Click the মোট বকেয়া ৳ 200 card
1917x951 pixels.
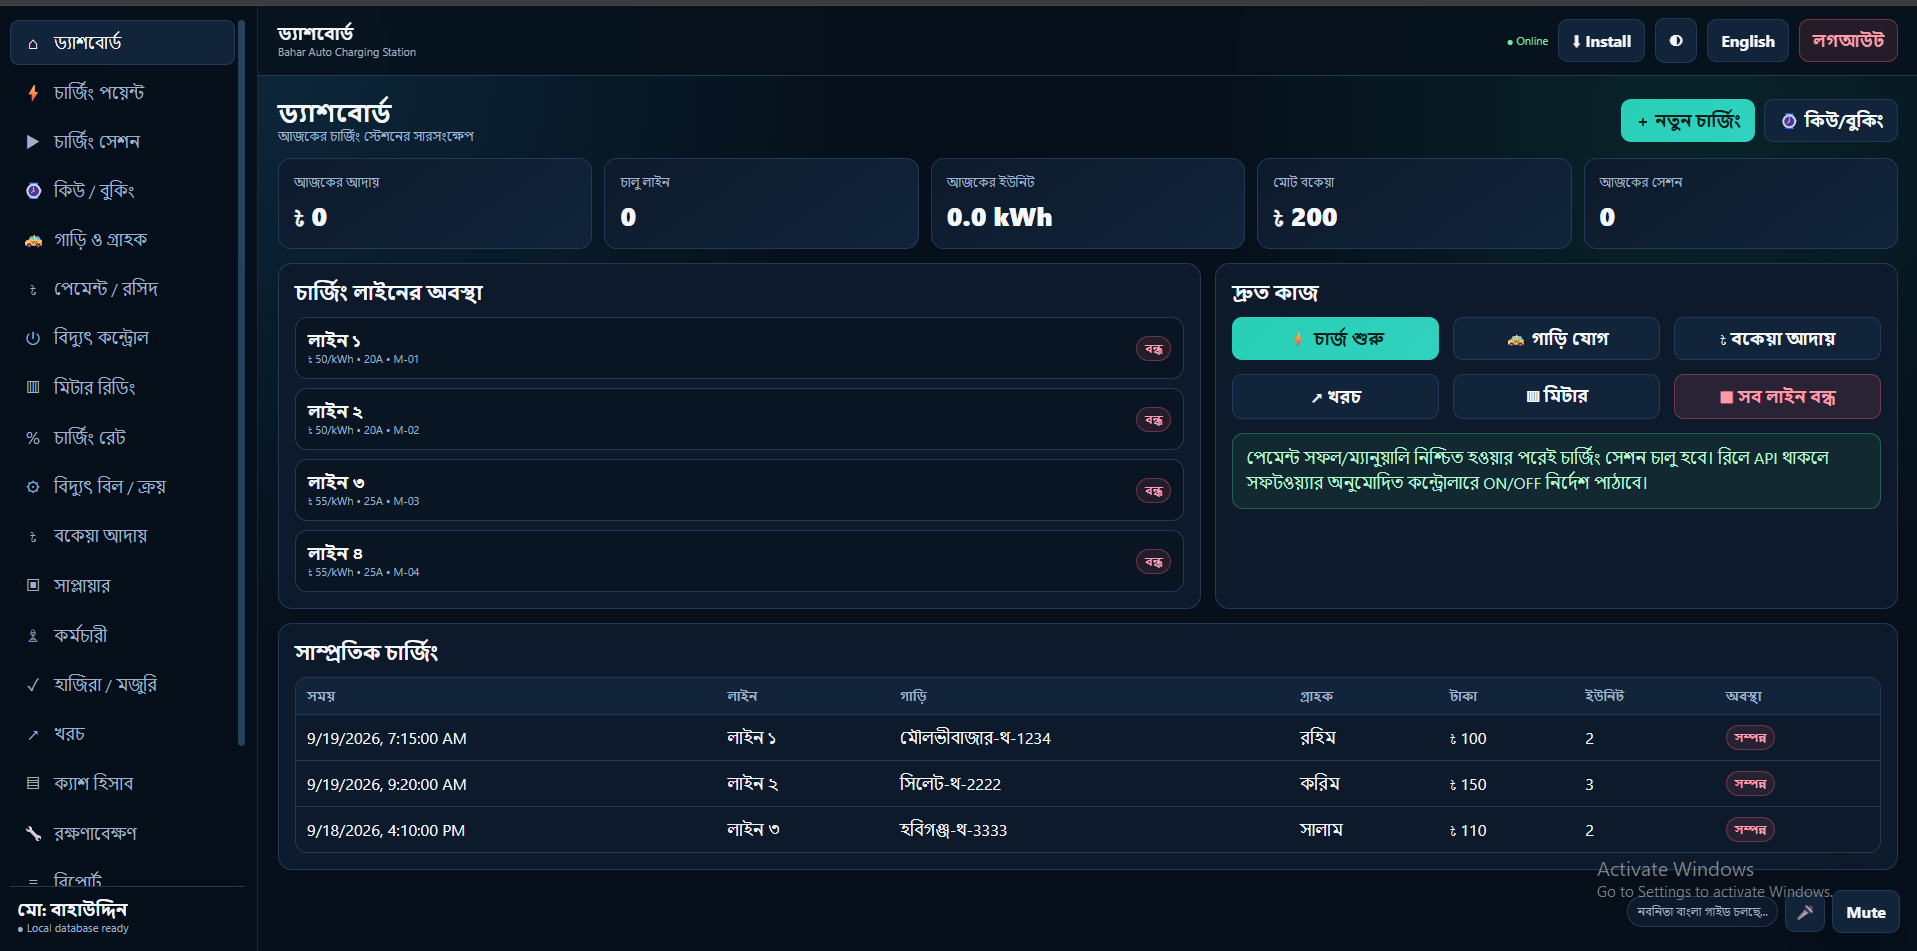tap(1414, 203)
